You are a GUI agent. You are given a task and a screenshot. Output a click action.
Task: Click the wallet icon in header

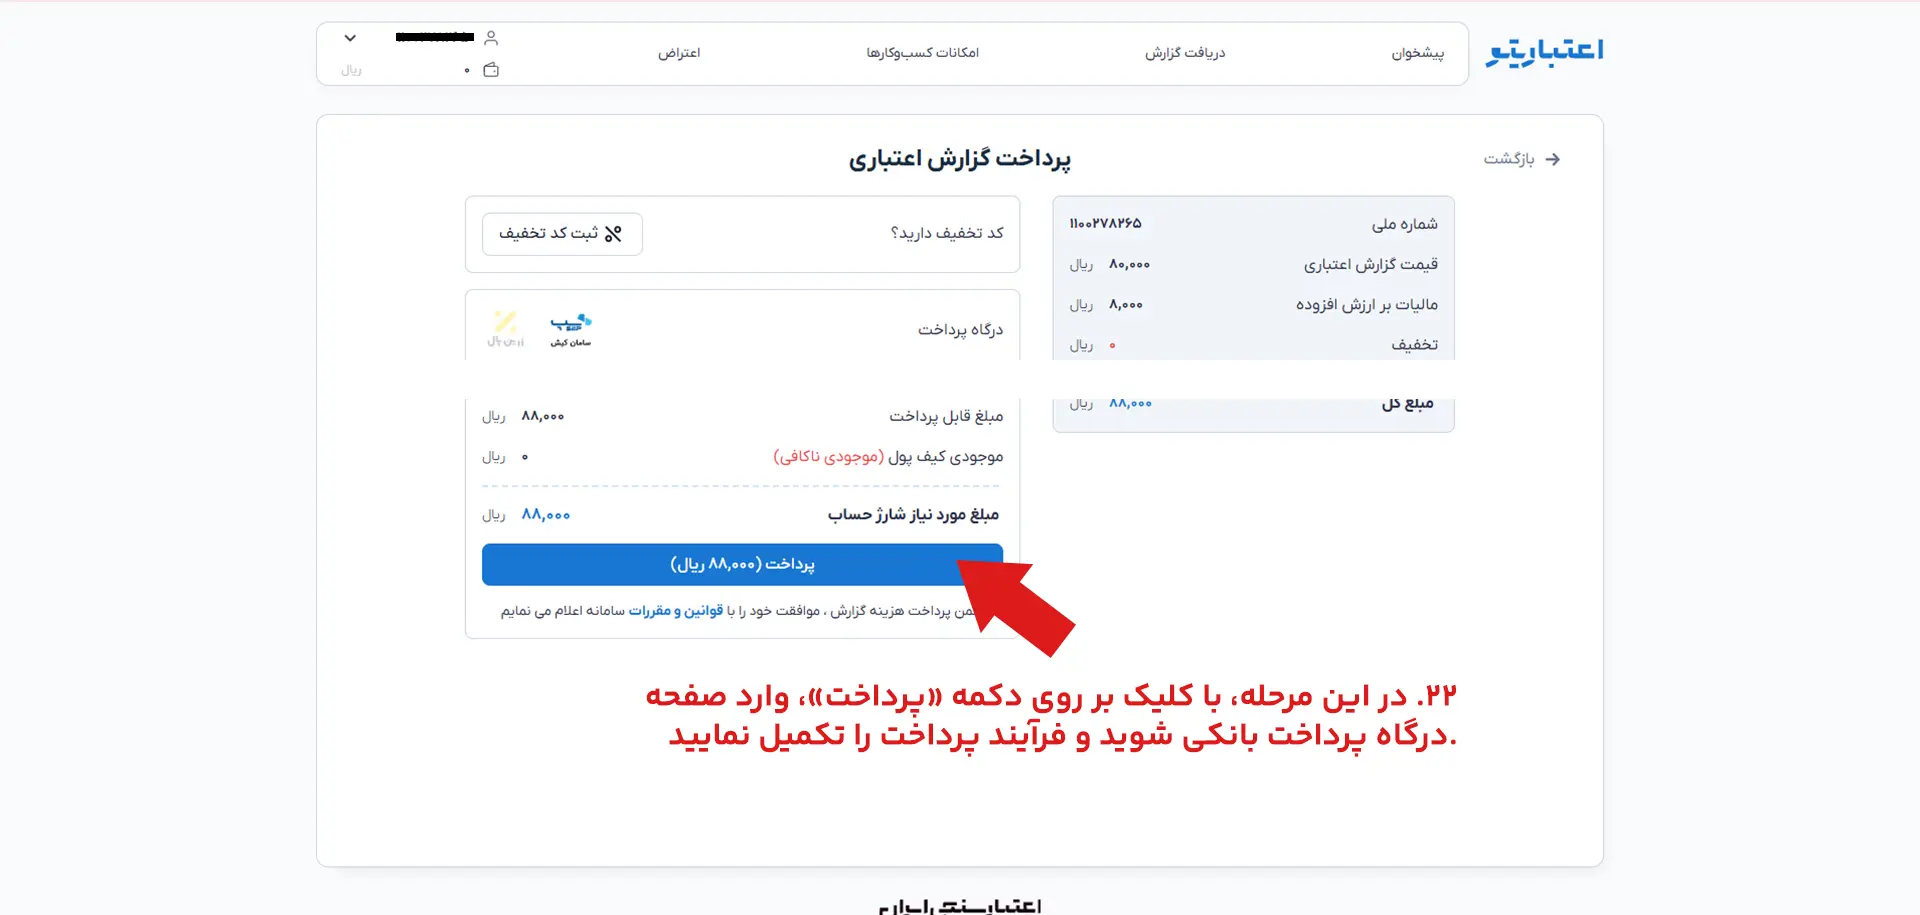point(491,70)
